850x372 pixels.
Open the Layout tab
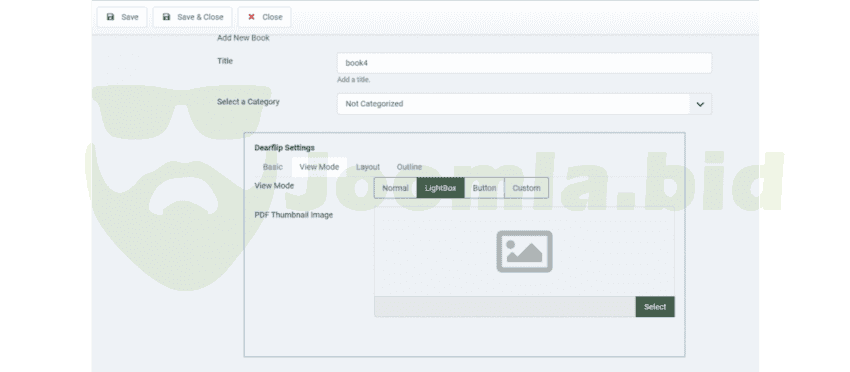click(x=368, y=167)
